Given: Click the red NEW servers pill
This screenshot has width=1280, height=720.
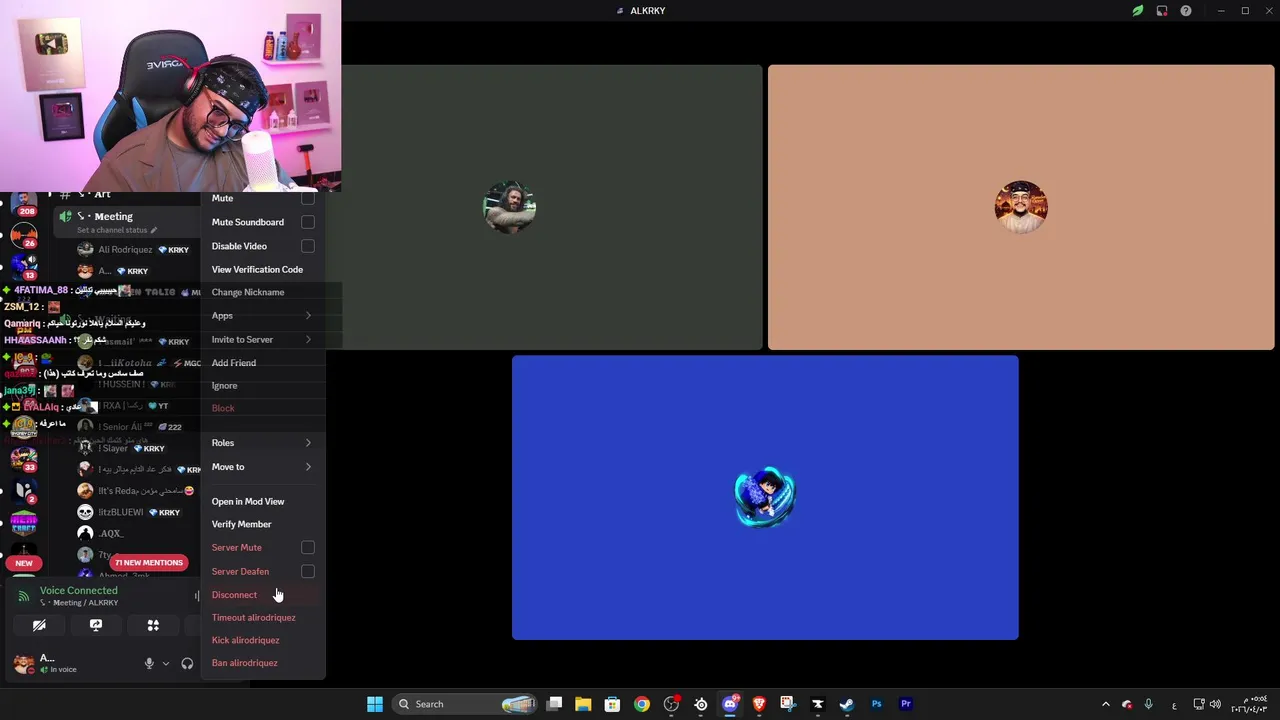Looking at the screenshot, I should [24, 563].
